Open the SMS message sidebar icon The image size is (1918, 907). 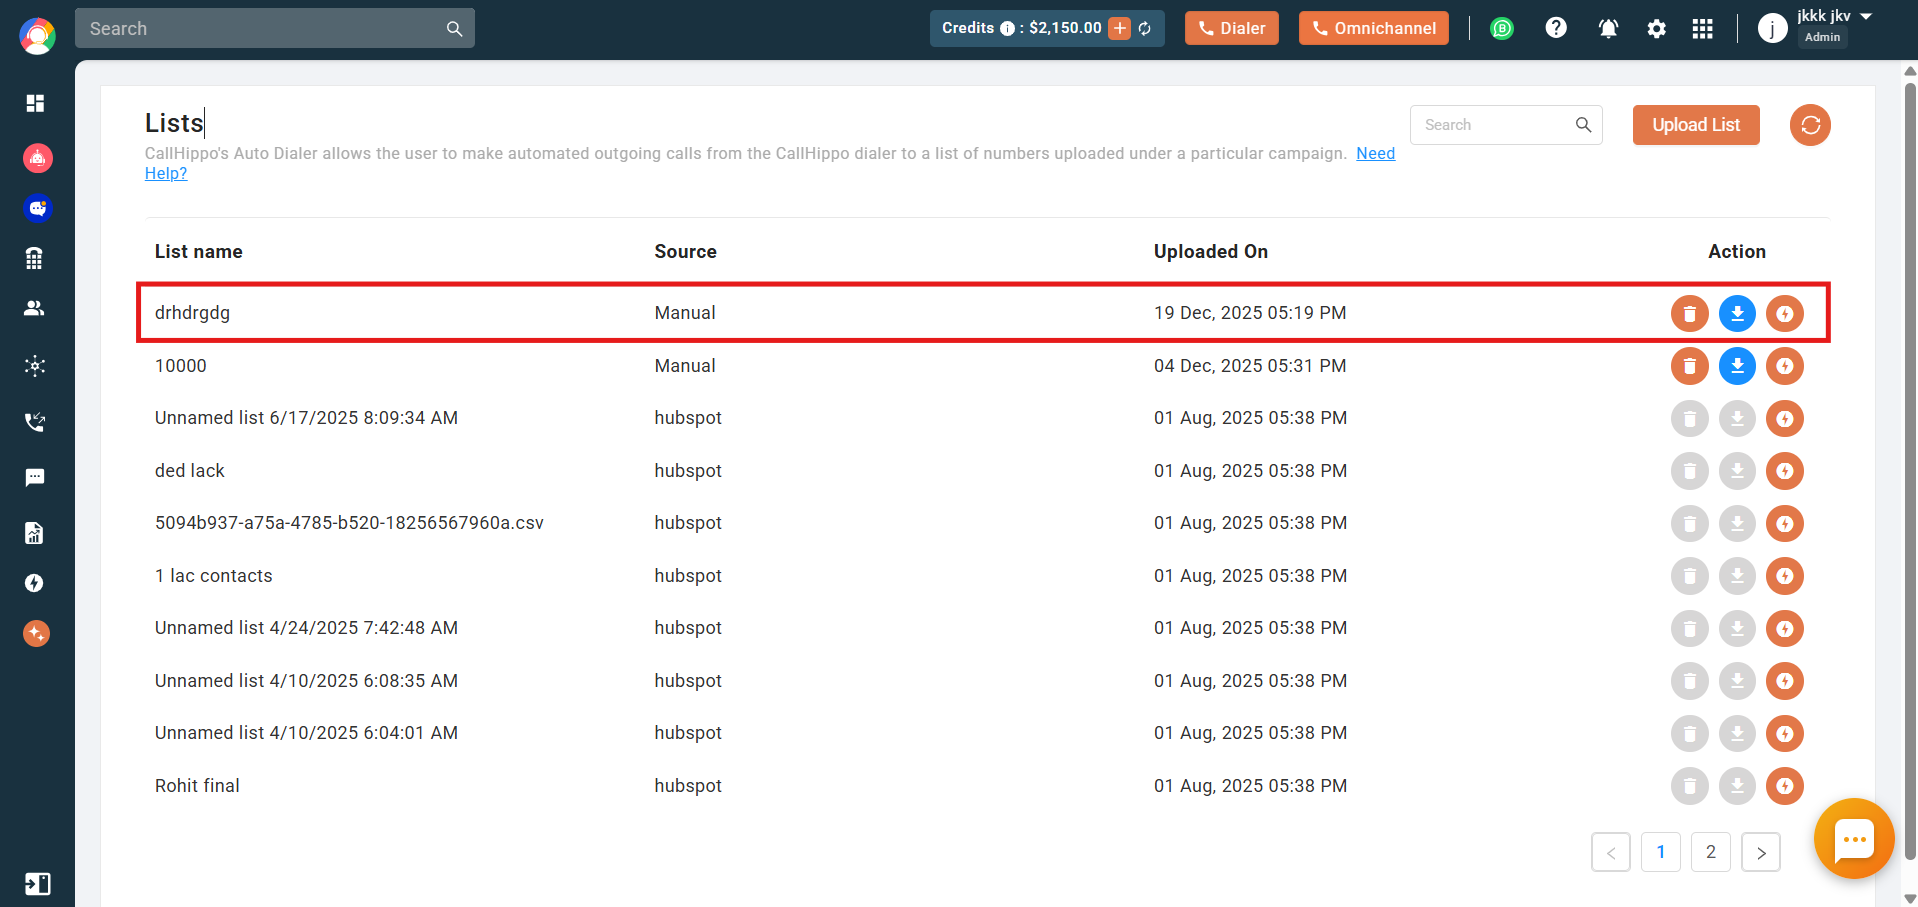pyautogui.click(x=35, y=477)
